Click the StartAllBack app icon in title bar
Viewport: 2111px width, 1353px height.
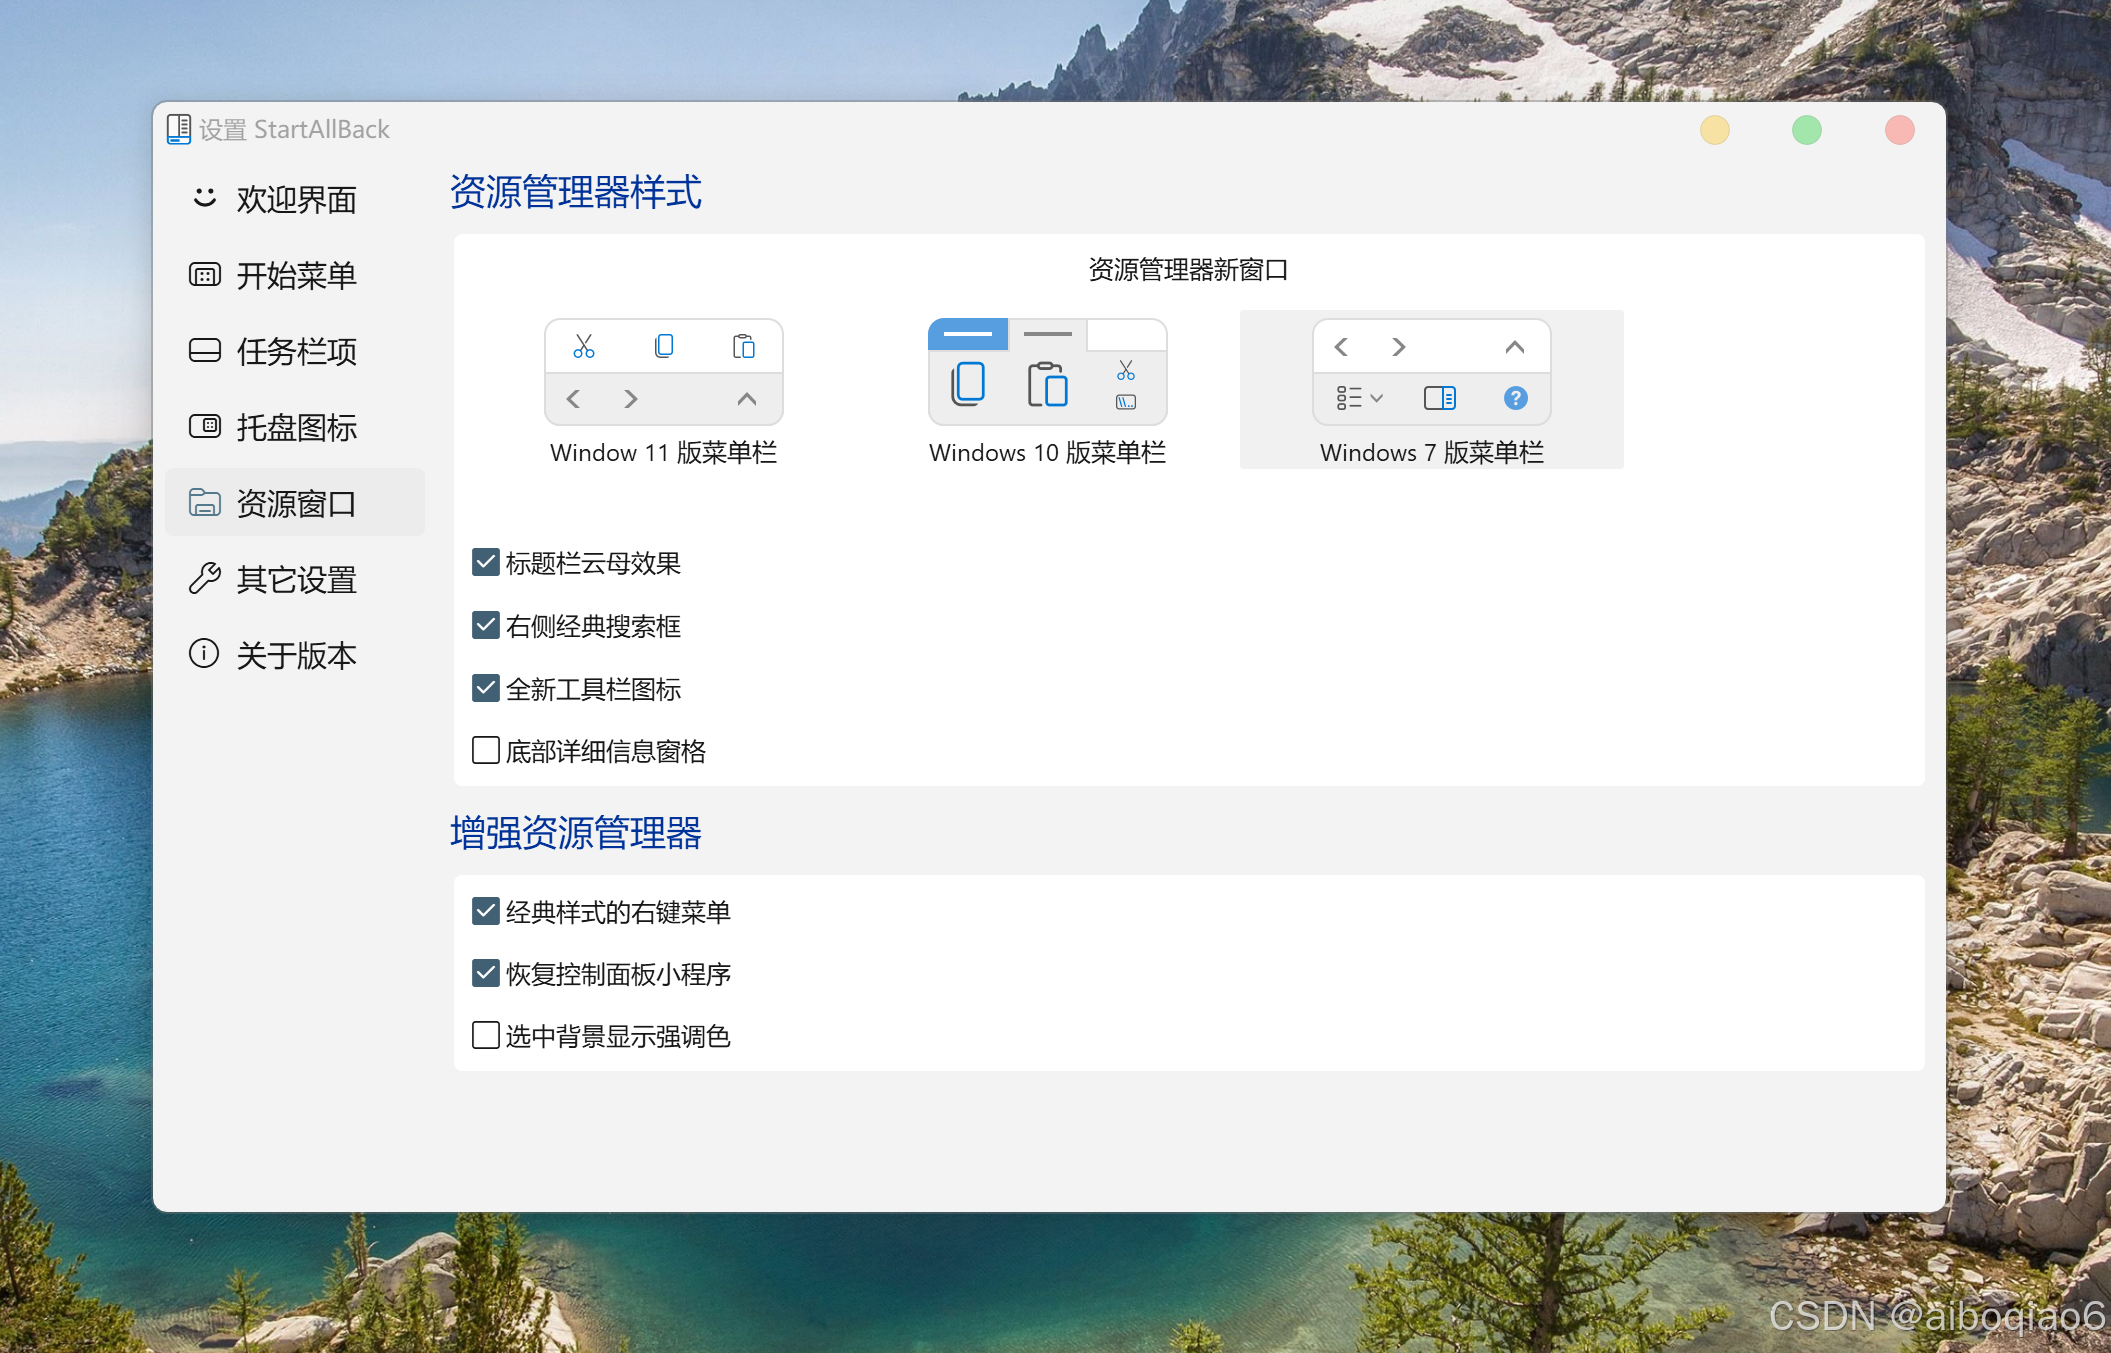point(179,129)
